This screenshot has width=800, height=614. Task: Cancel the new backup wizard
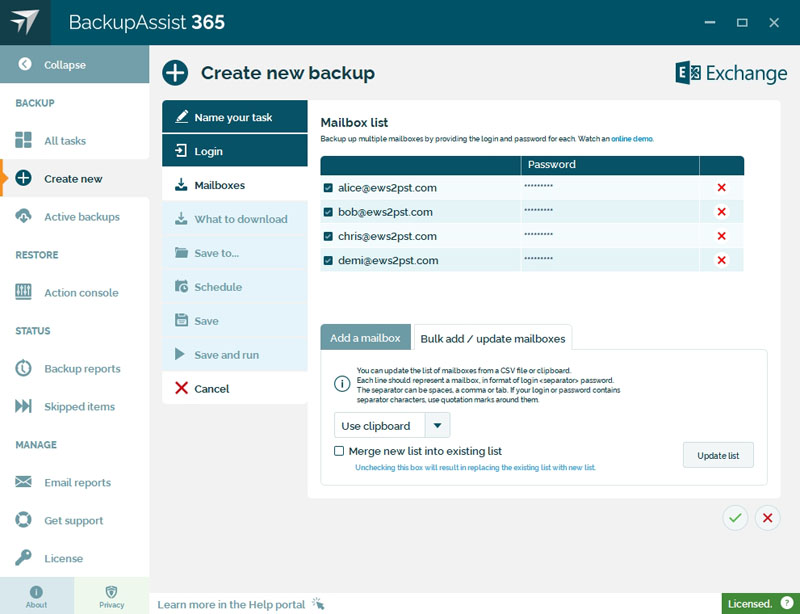pyautogui.click(x=235, y=388)
